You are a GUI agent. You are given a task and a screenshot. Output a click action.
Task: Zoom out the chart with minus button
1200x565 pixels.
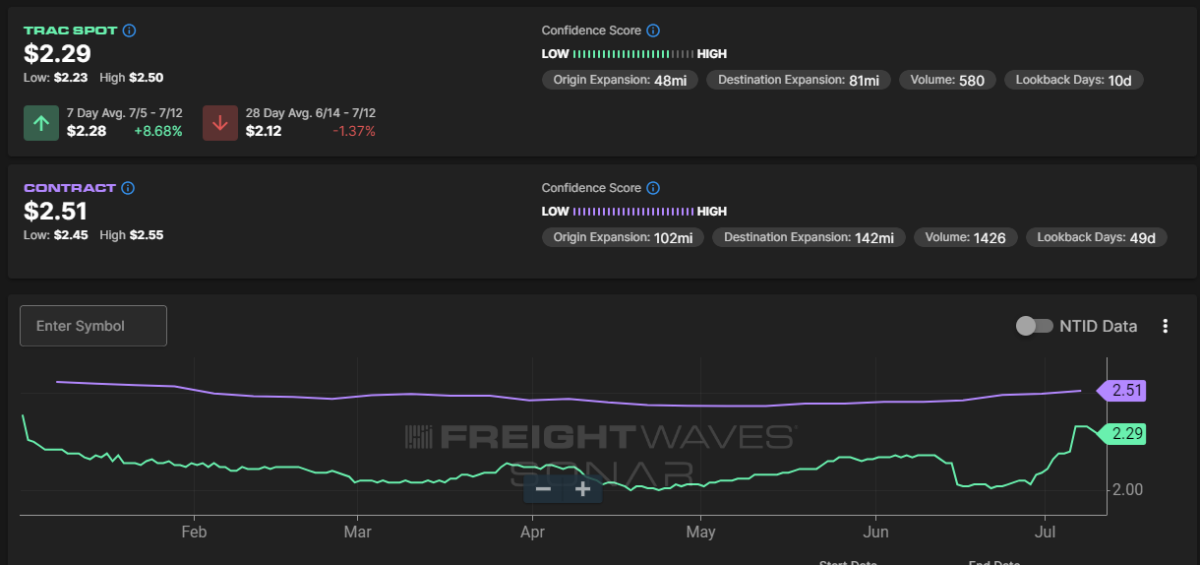[x=543, y=489]
